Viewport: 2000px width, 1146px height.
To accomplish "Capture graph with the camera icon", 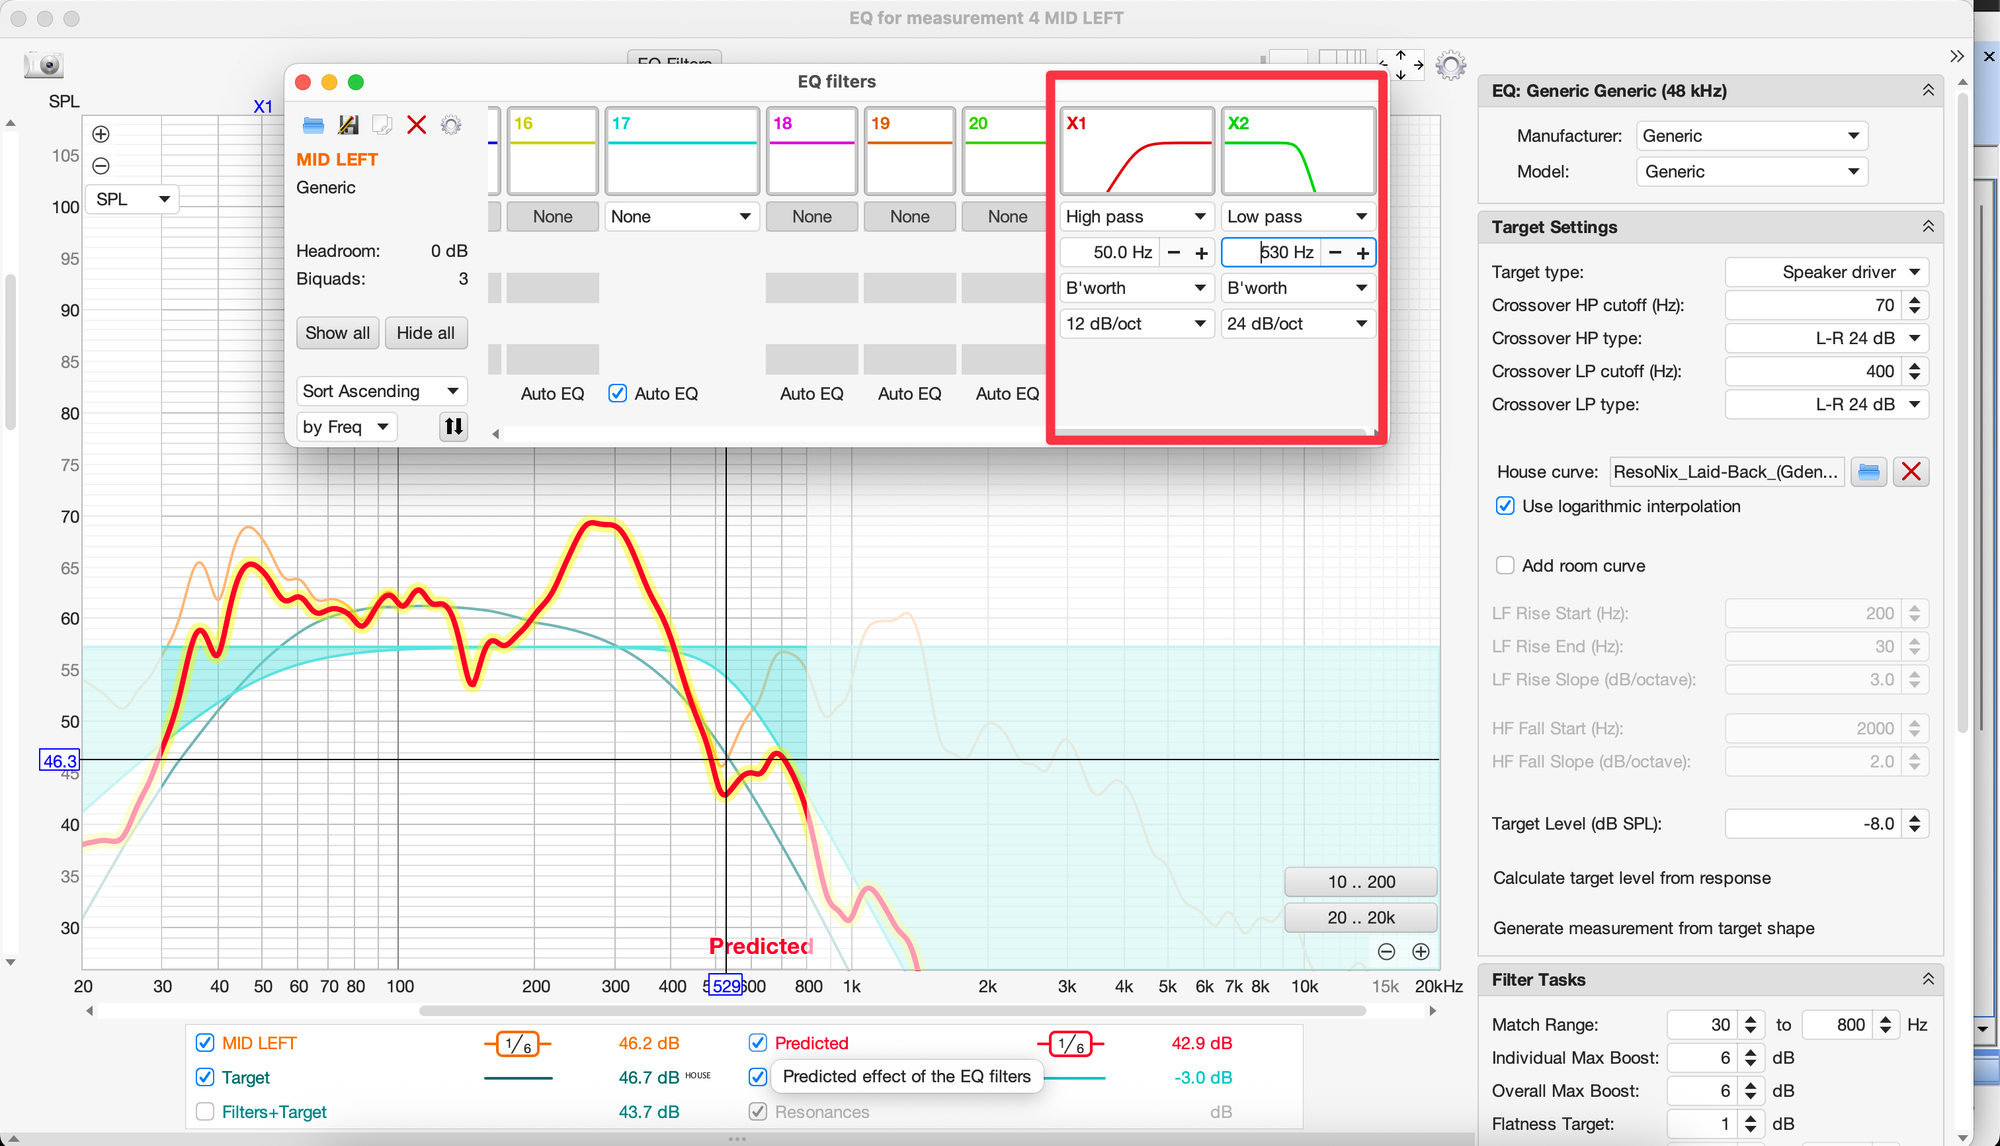I will (44, 66).
